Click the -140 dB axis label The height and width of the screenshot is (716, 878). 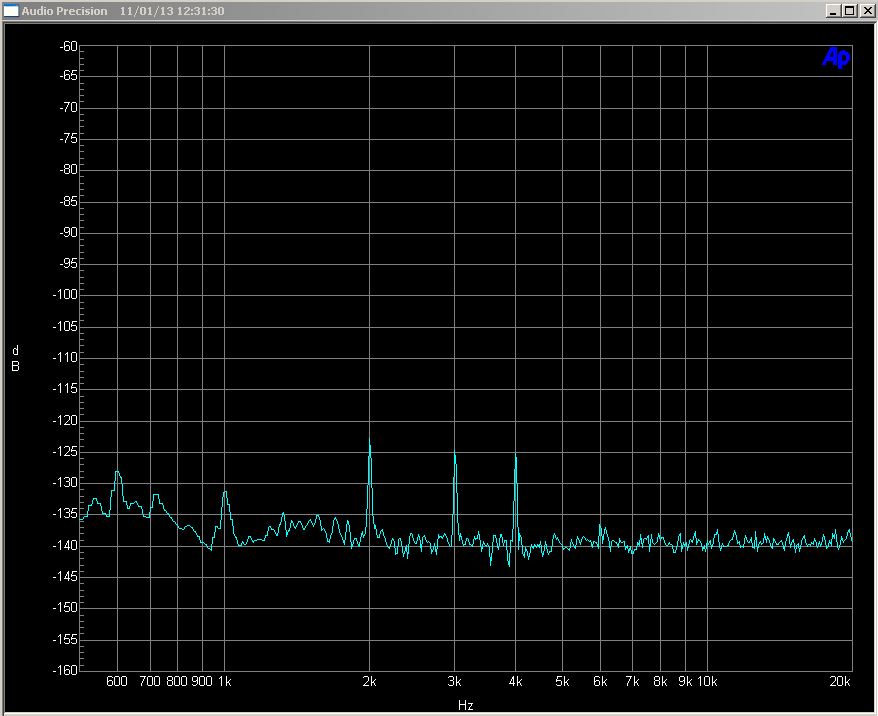tap(65, 545)
